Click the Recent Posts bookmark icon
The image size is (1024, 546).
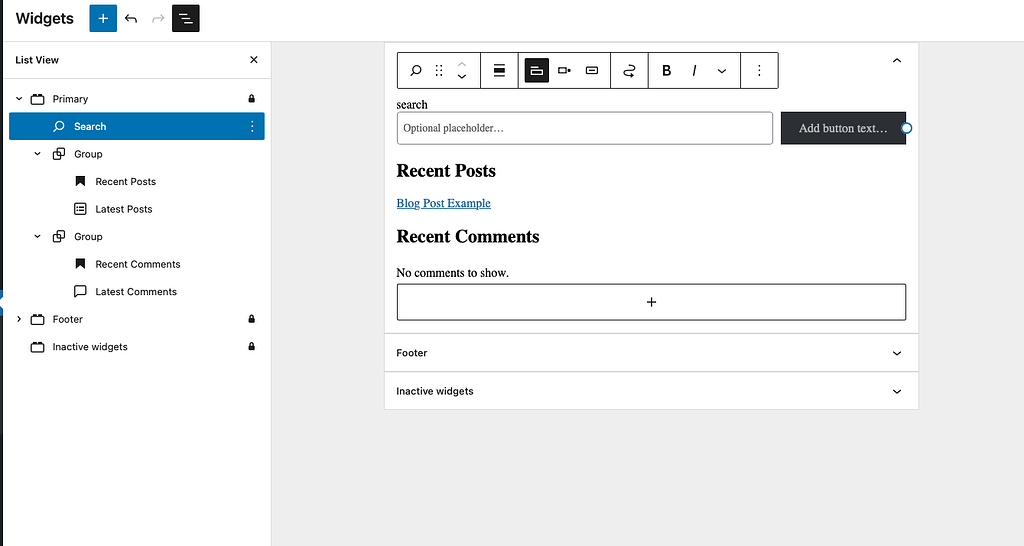click(x=80, y=182)
